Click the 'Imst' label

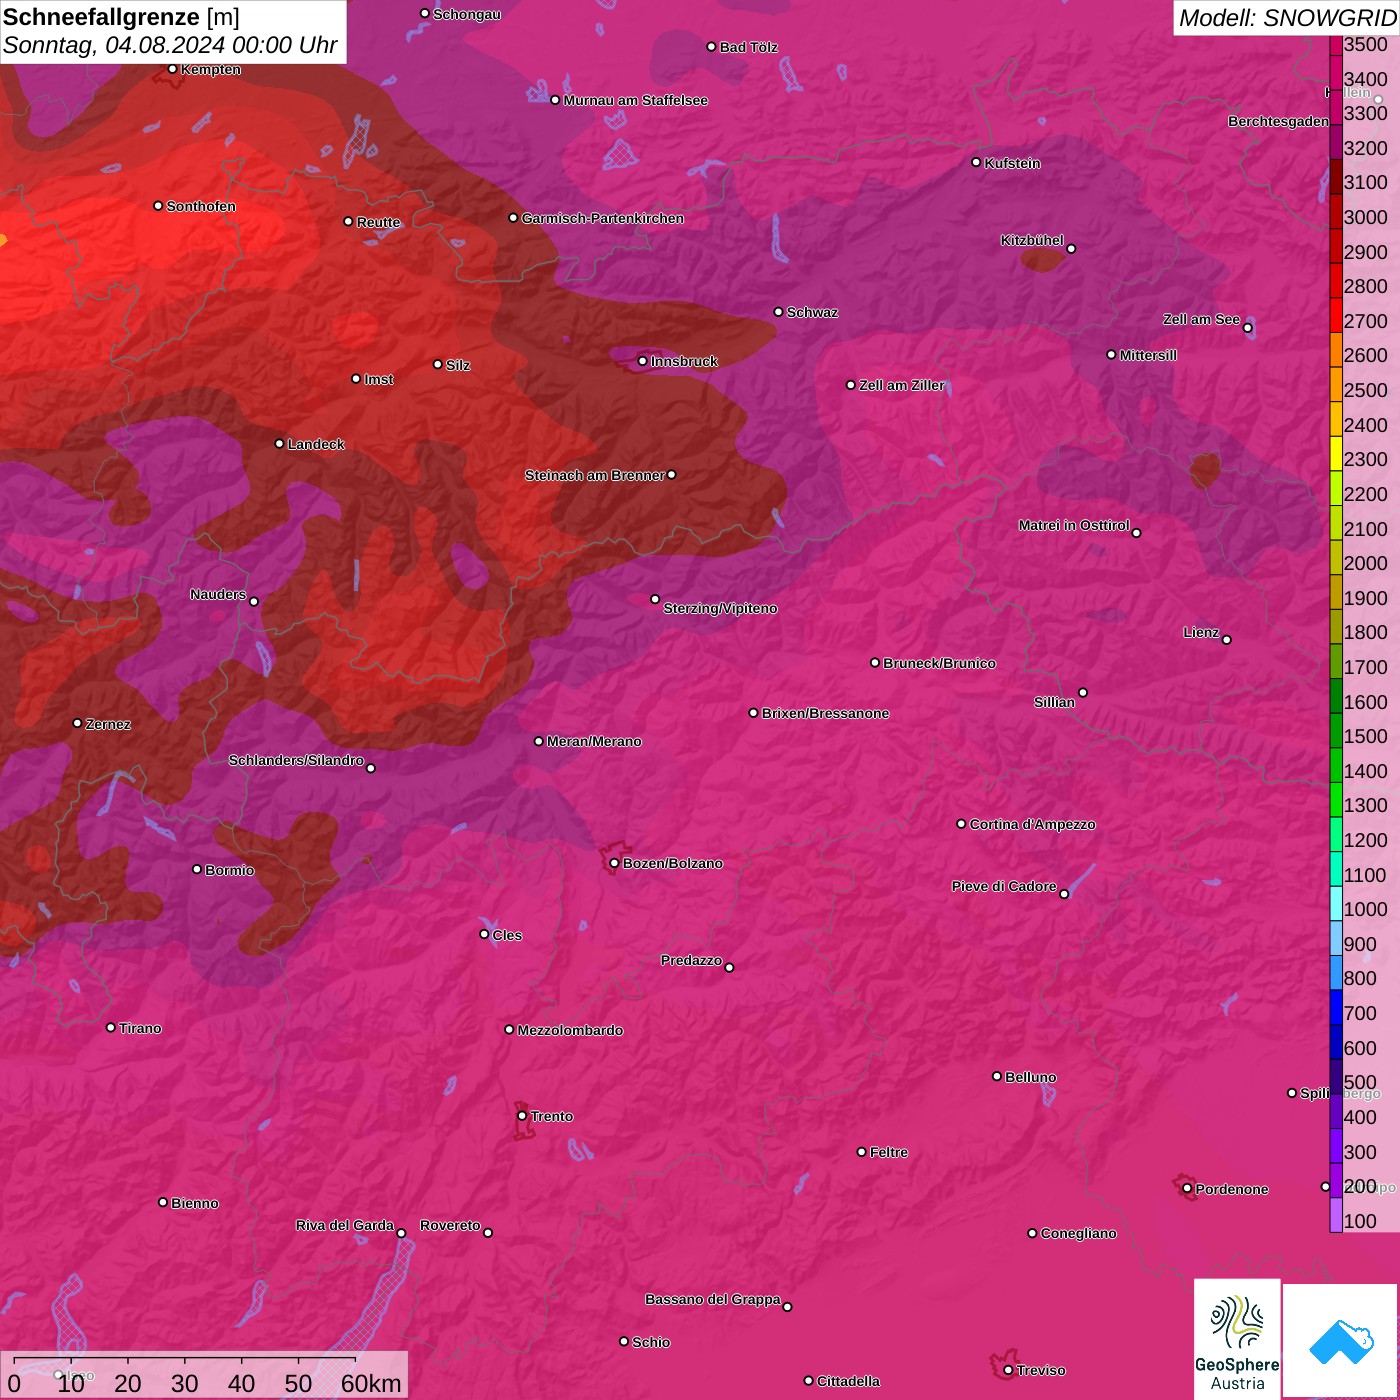pos(379,379)
